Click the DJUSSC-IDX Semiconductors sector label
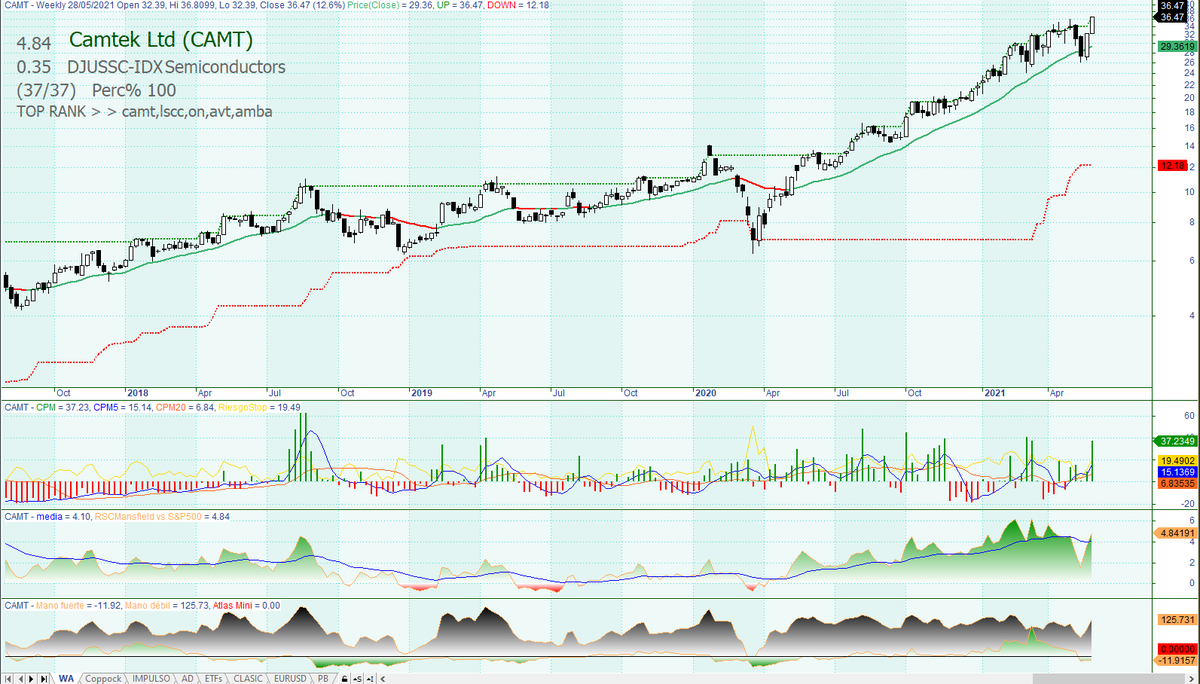This screenshot has width=1200, height=684. pos(176,67)
